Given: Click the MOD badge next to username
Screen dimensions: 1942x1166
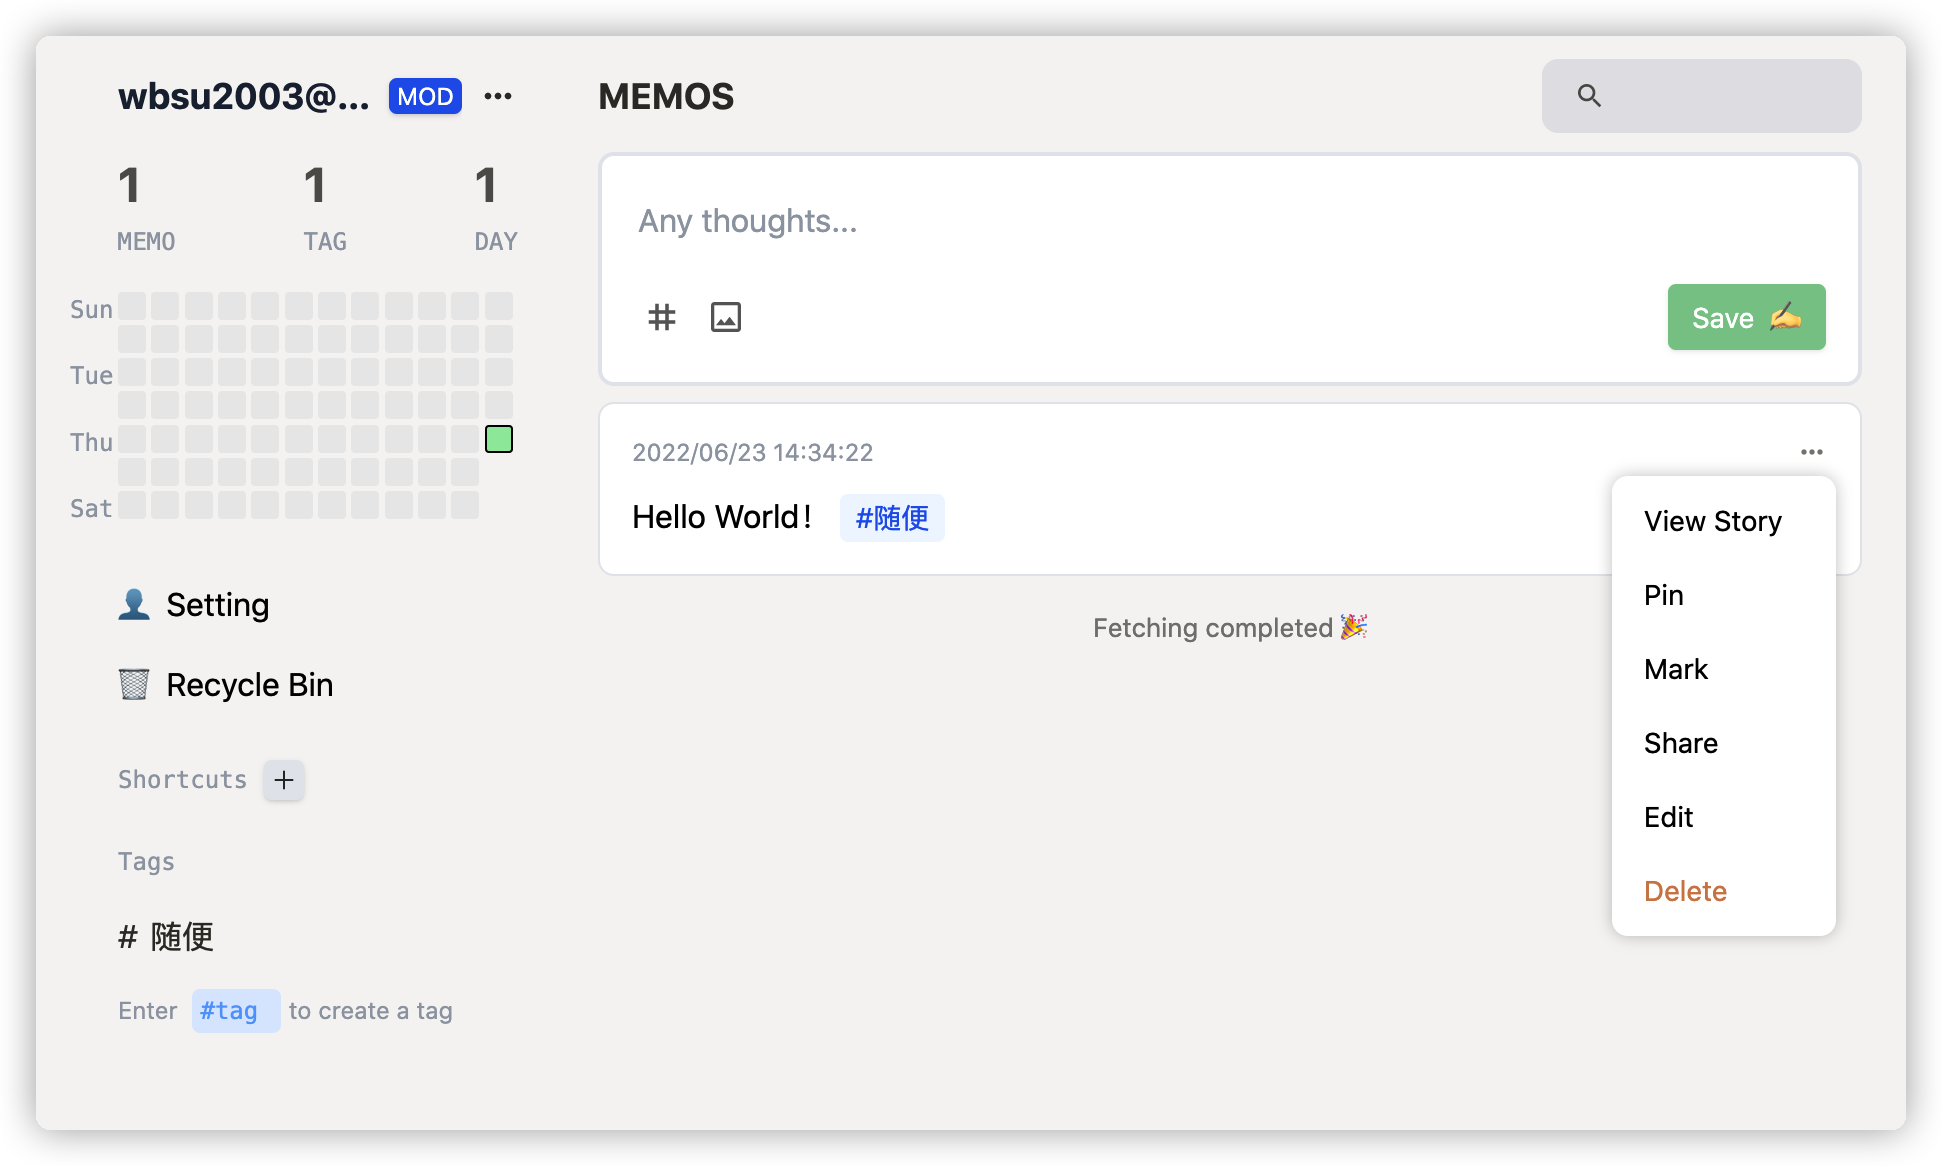Looking at the screenshot, I should pos(424,96).
